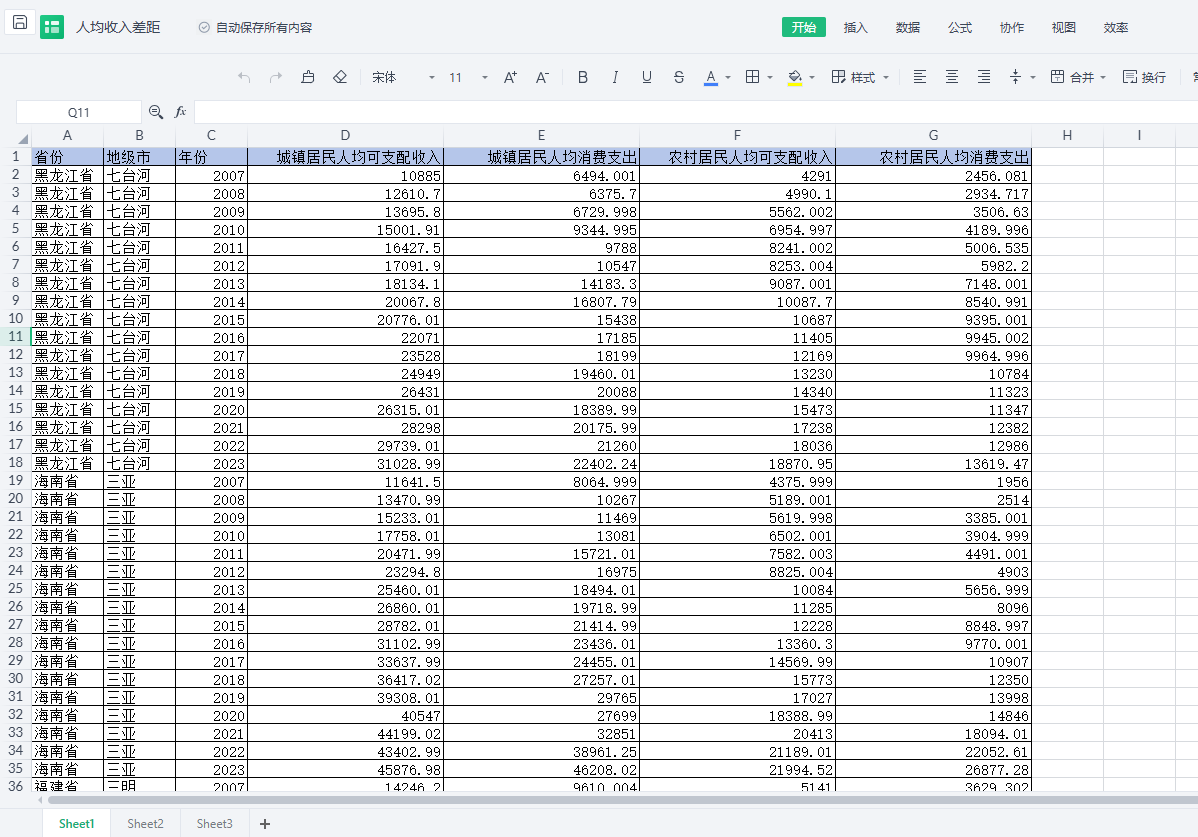Decrease font size with A- icon

pos(542,77)
